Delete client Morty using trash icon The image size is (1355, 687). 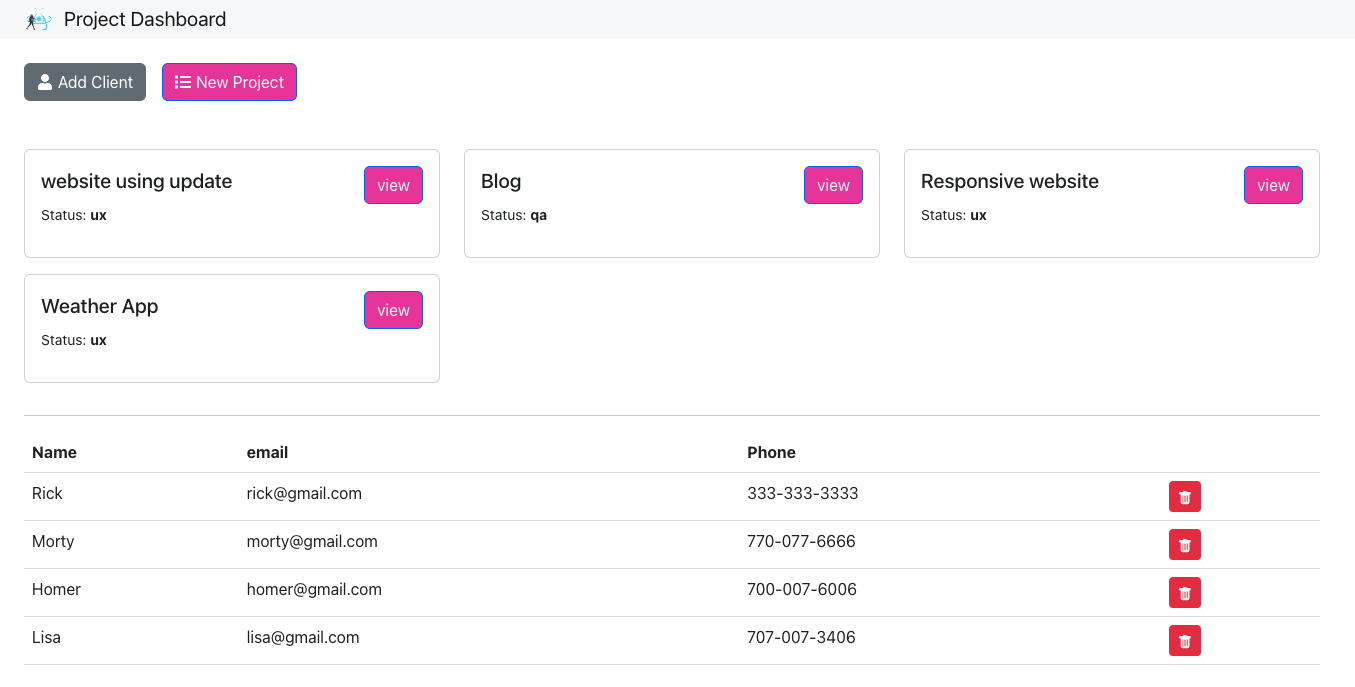click(x=1184, y=545)
